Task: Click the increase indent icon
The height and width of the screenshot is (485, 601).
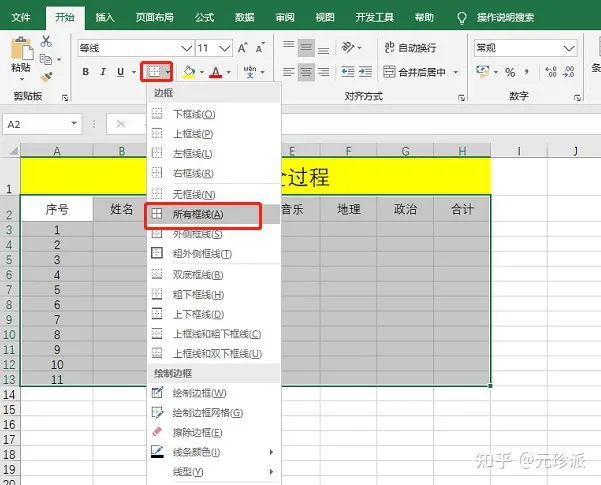Action: tap(365, 72)
